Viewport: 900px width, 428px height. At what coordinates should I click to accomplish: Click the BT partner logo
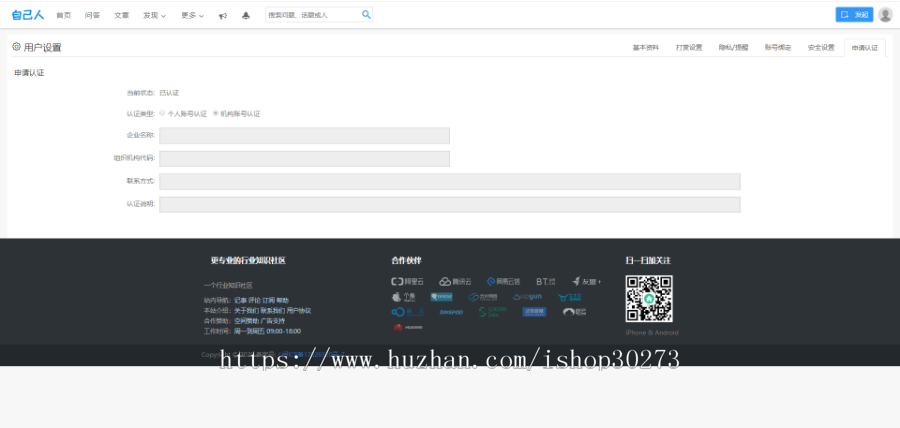pos(546,281)
